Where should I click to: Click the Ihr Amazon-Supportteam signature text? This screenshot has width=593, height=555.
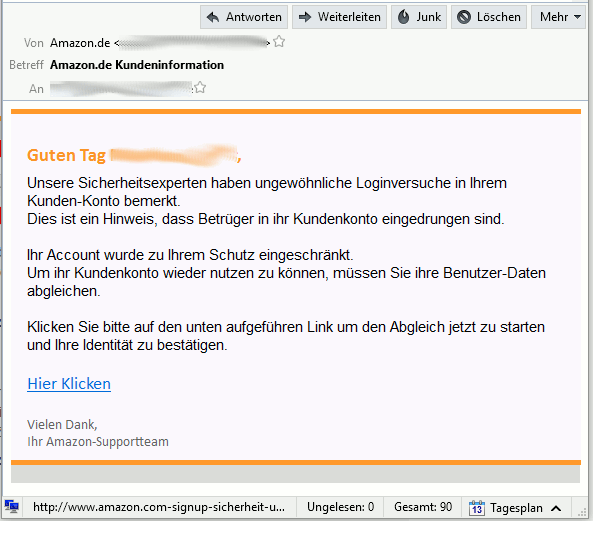point(98,442)
